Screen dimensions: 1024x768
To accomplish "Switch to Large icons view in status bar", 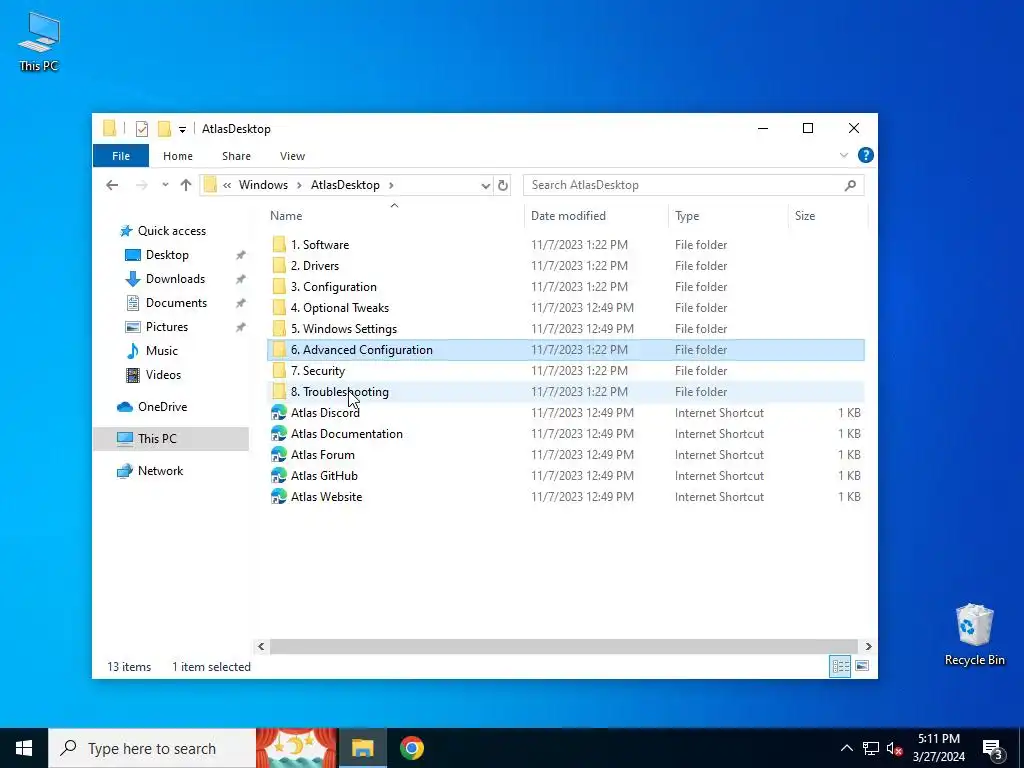I will [862, 666].
